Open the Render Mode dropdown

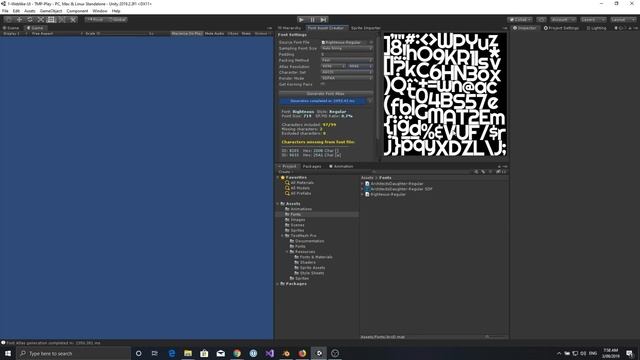click(347, 78)
